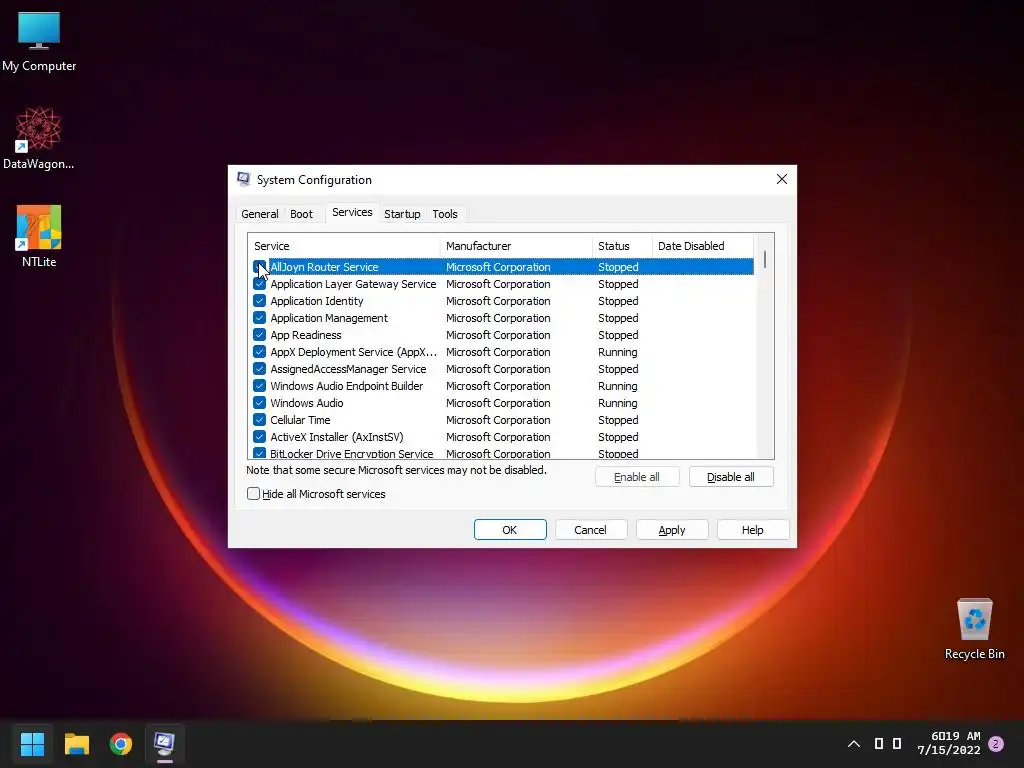Uncheck the AppX Deployment Service checkbox

point(259,352)
